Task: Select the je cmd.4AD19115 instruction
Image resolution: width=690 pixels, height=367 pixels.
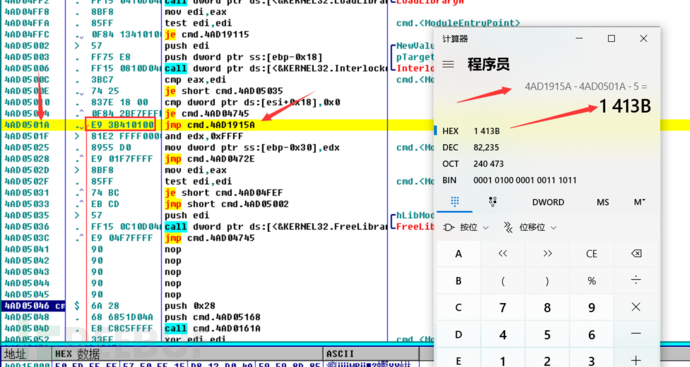Action: tap(207, 34)
